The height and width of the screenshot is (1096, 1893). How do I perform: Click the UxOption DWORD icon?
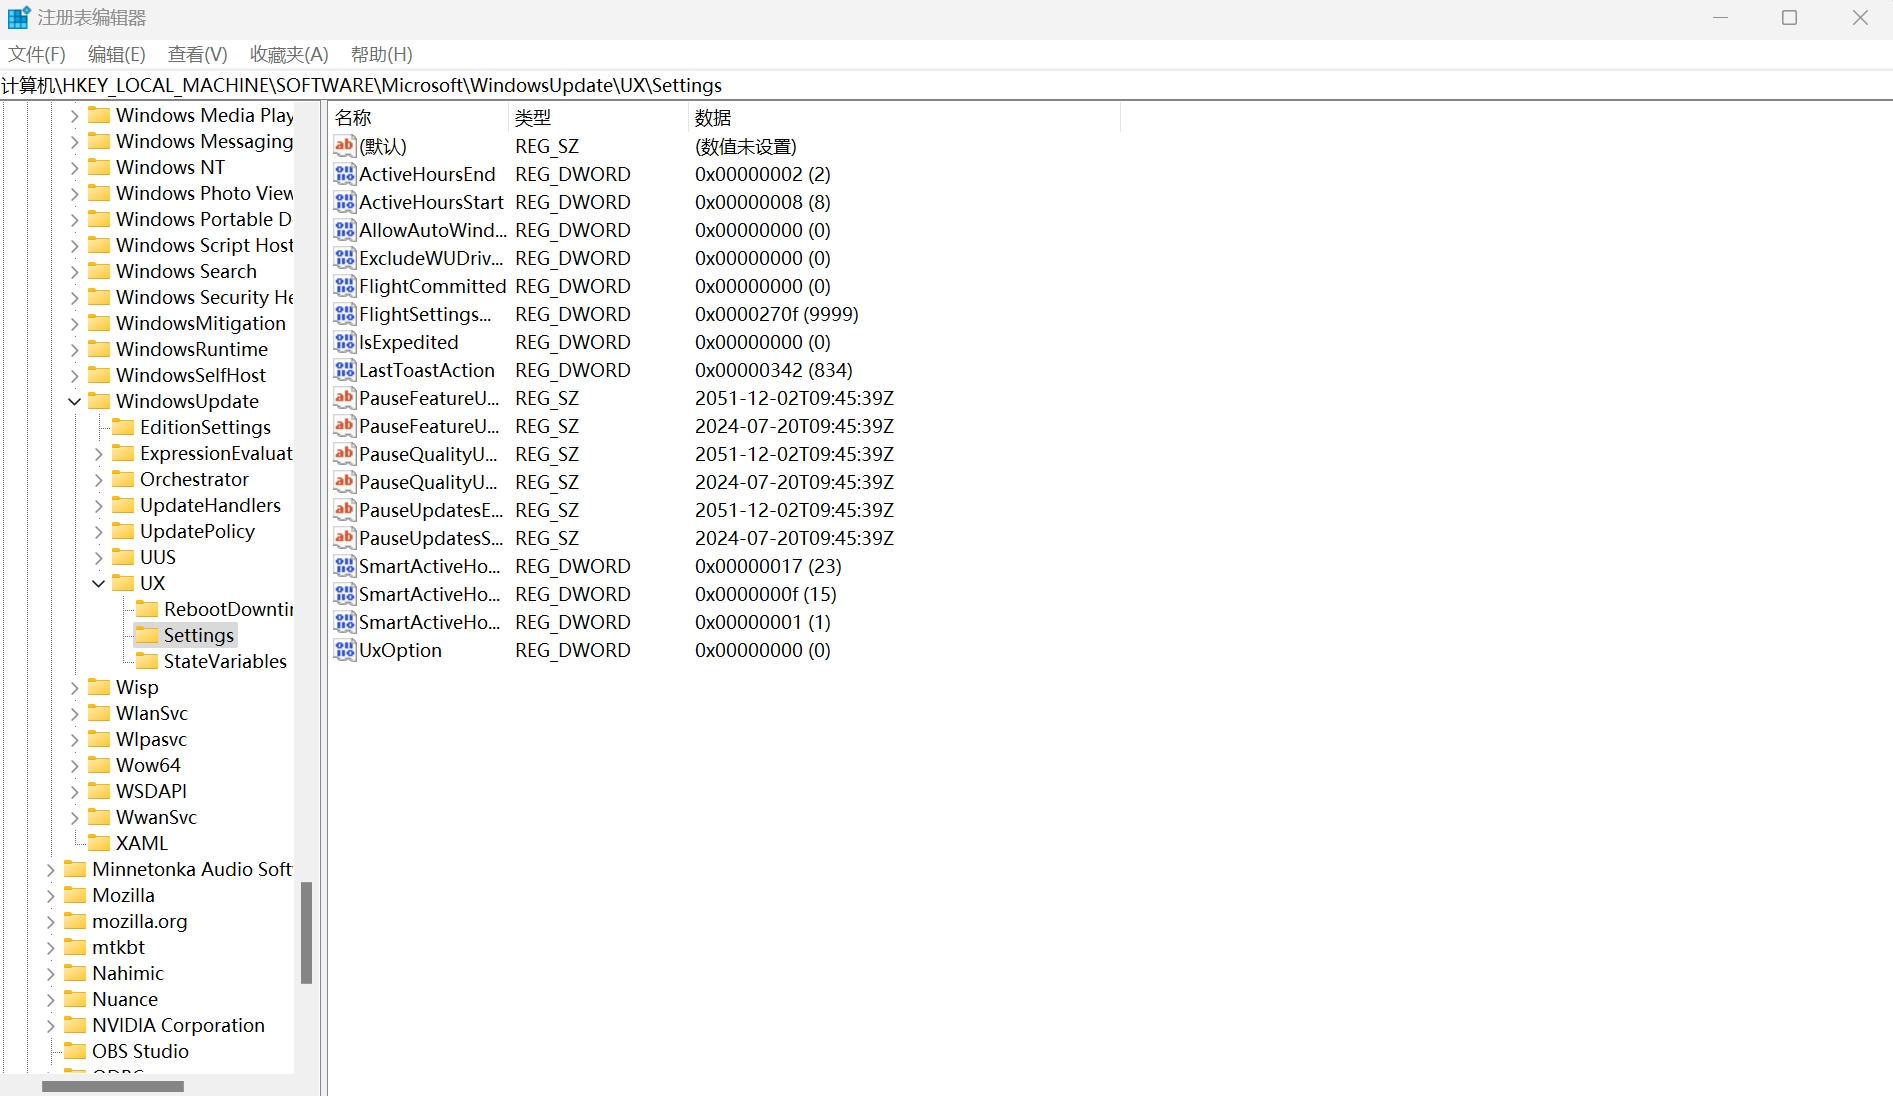coord(345,650)
